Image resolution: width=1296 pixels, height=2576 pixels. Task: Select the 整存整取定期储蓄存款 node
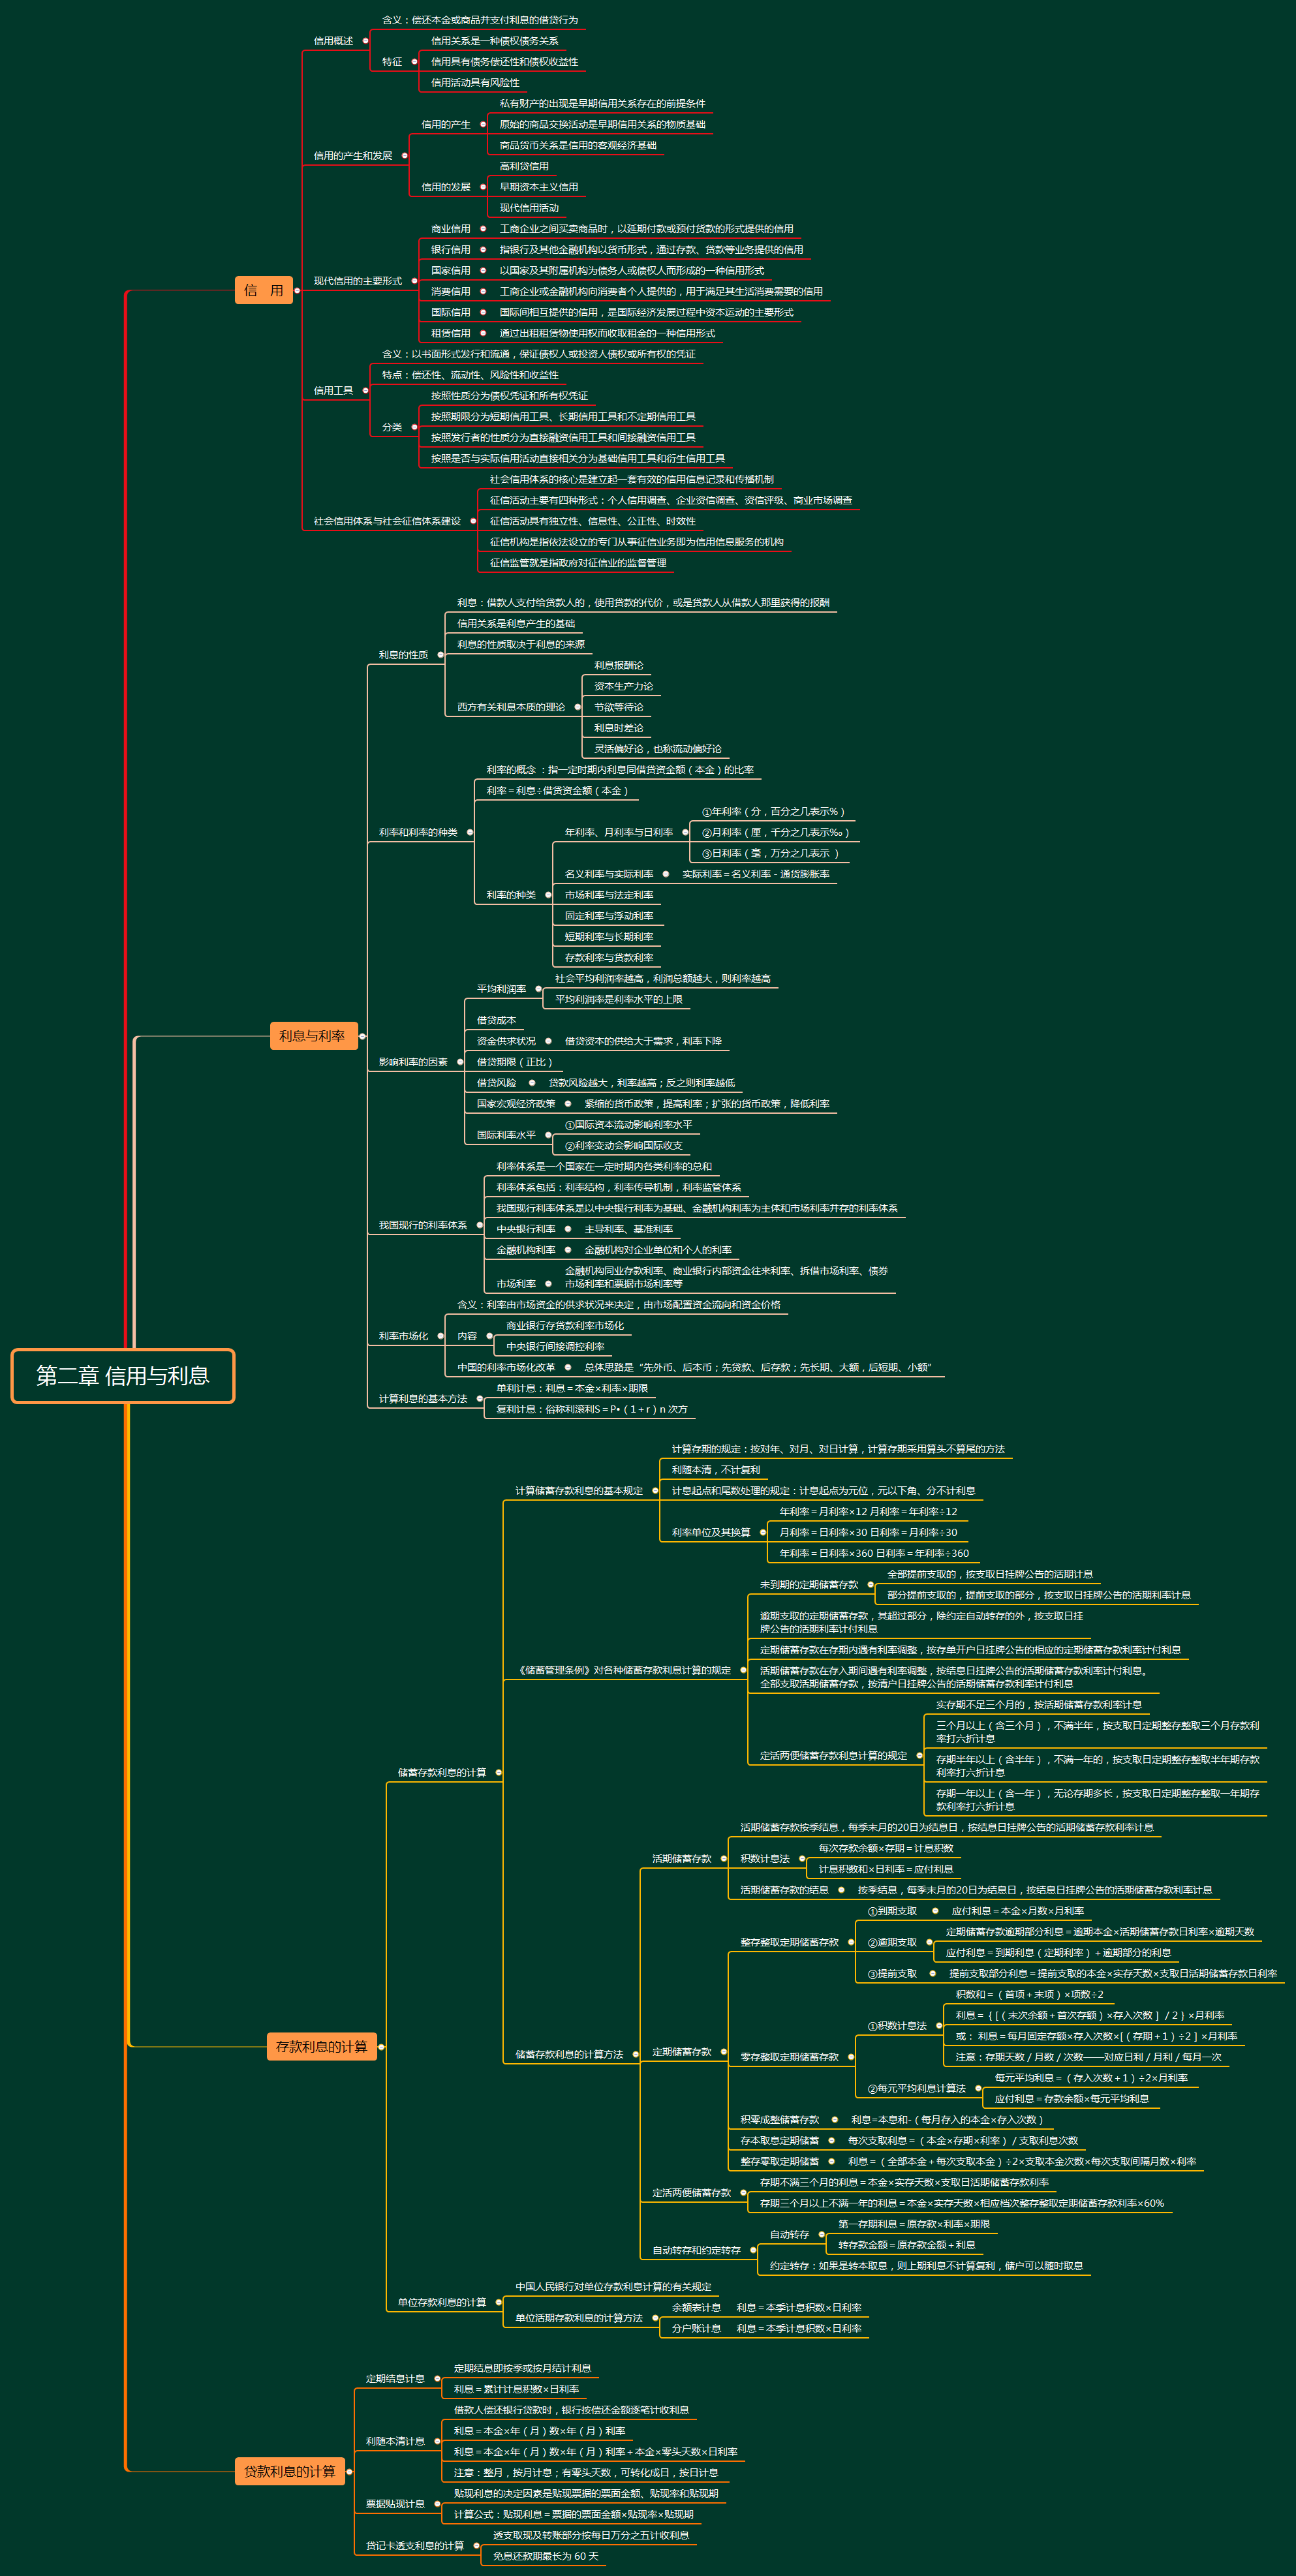pyautogui.click(x=789, y=1942)
